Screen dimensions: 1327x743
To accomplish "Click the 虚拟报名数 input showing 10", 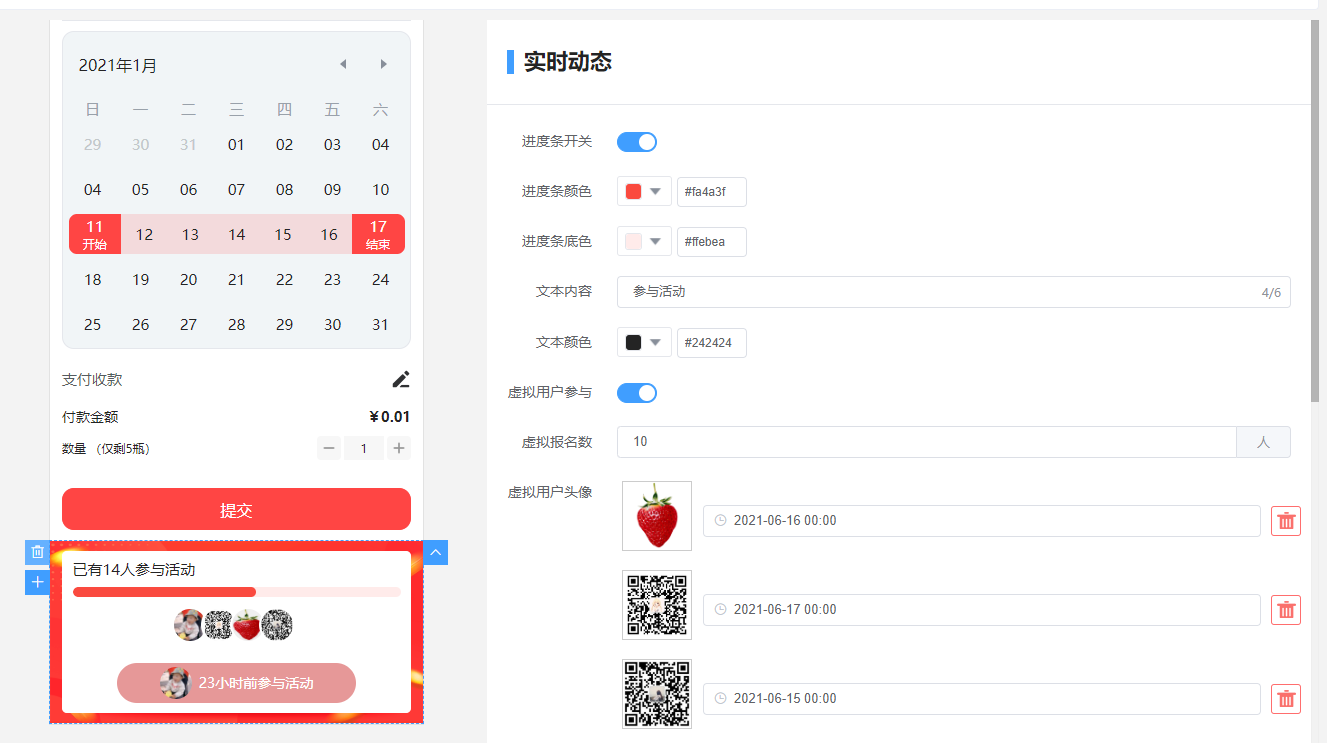I will [x=927, y=442].
